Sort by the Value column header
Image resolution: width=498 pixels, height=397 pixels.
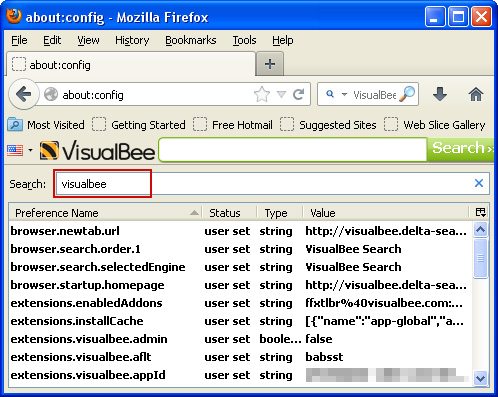point(386,213)
